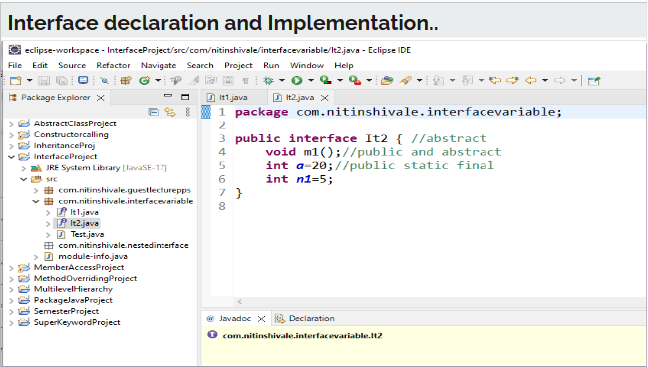Switch to the Declaration tab
Image resolution: width=648 pixels, height=367 pixels.
tap(305, 318)
